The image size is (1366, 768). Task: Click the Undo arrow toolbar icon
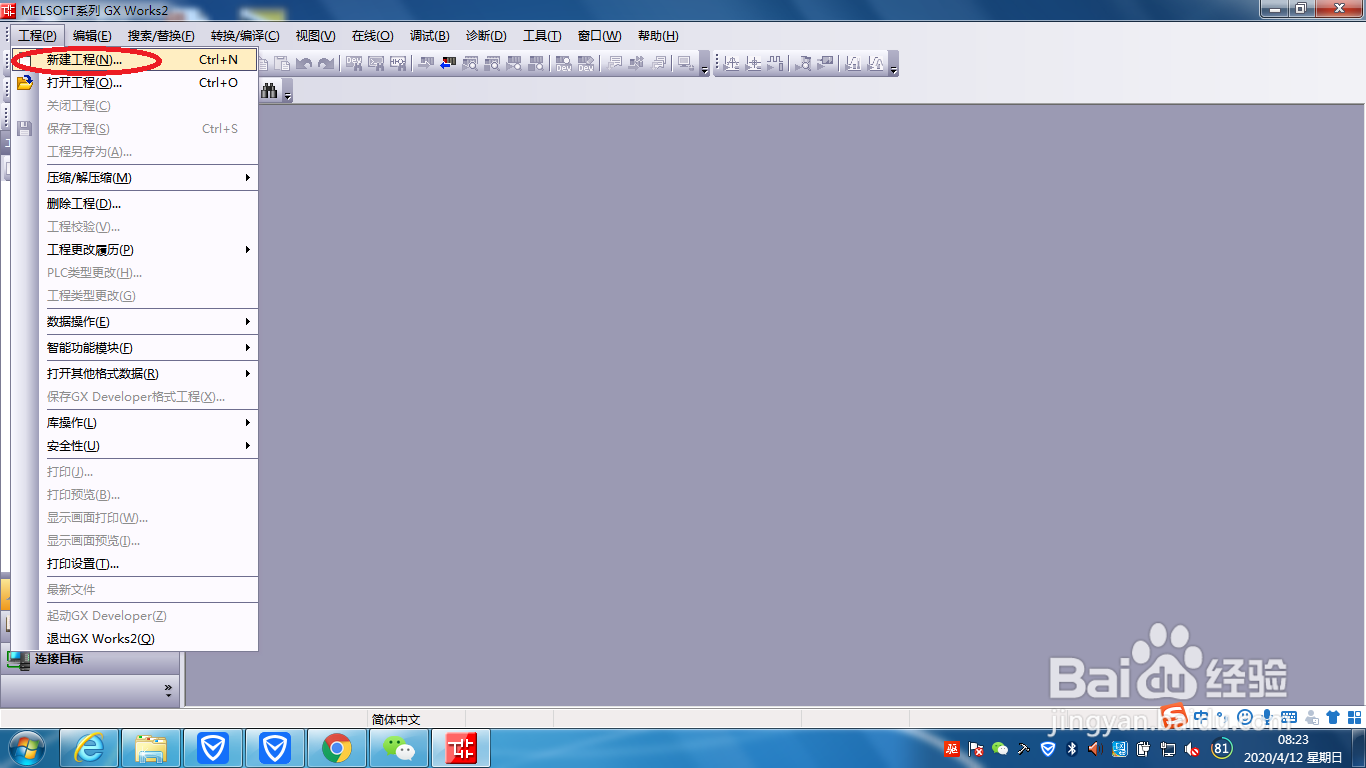tap(303, 63)
